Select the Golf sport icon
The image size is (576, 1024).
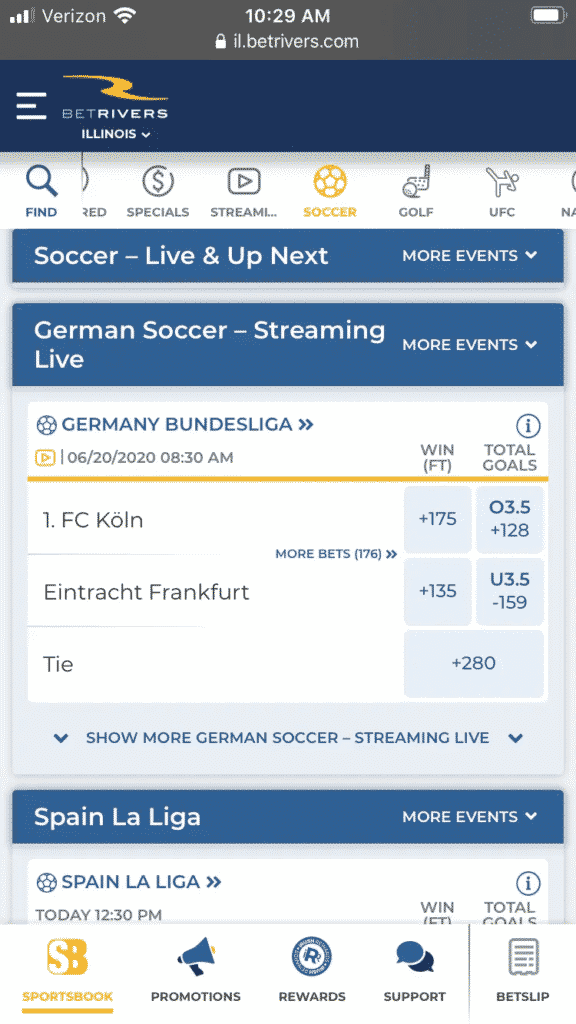tap(416, 182)
